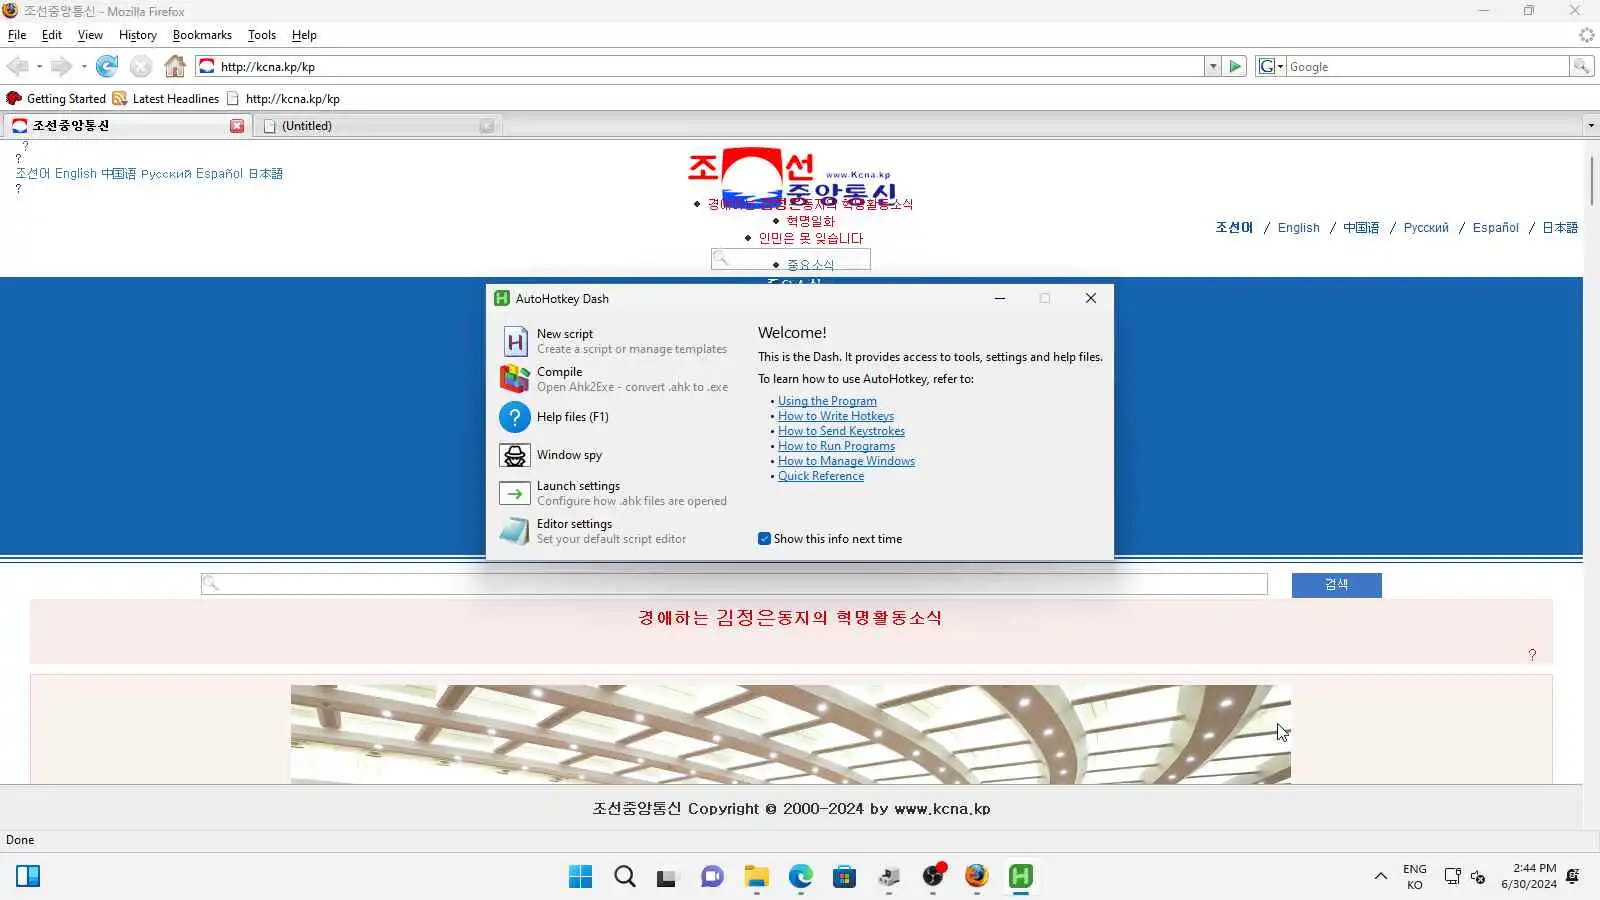Switch to Firefox taskbar icon

pos(976,877)
